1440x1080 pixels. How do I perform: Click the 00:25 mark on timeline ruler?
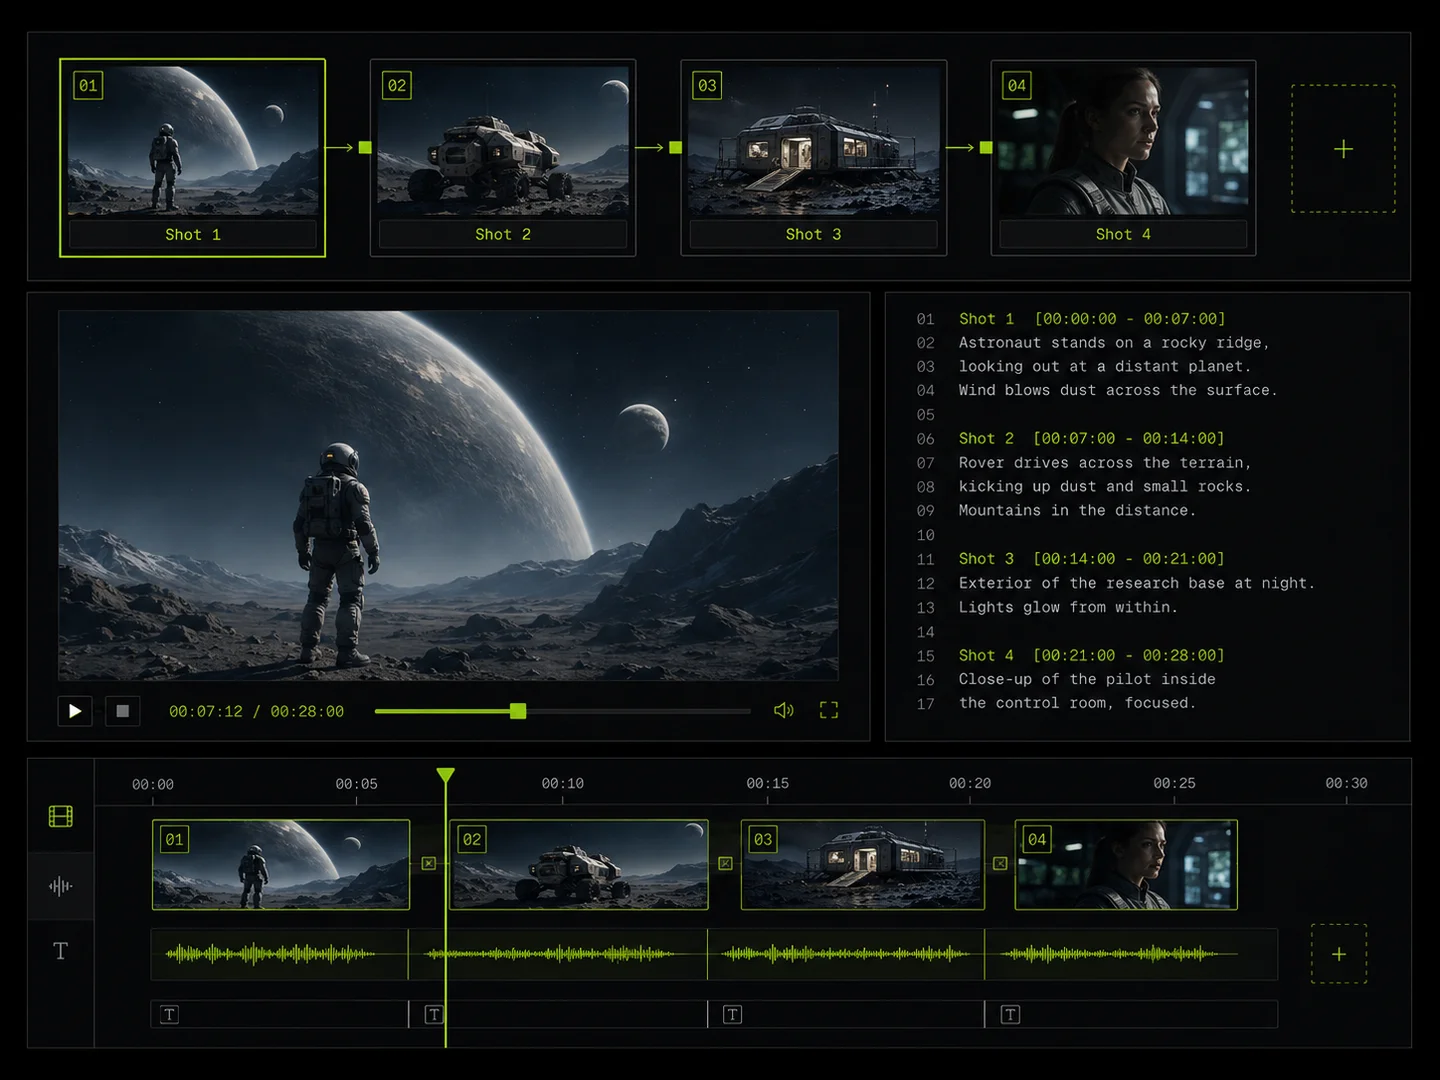1174,784
